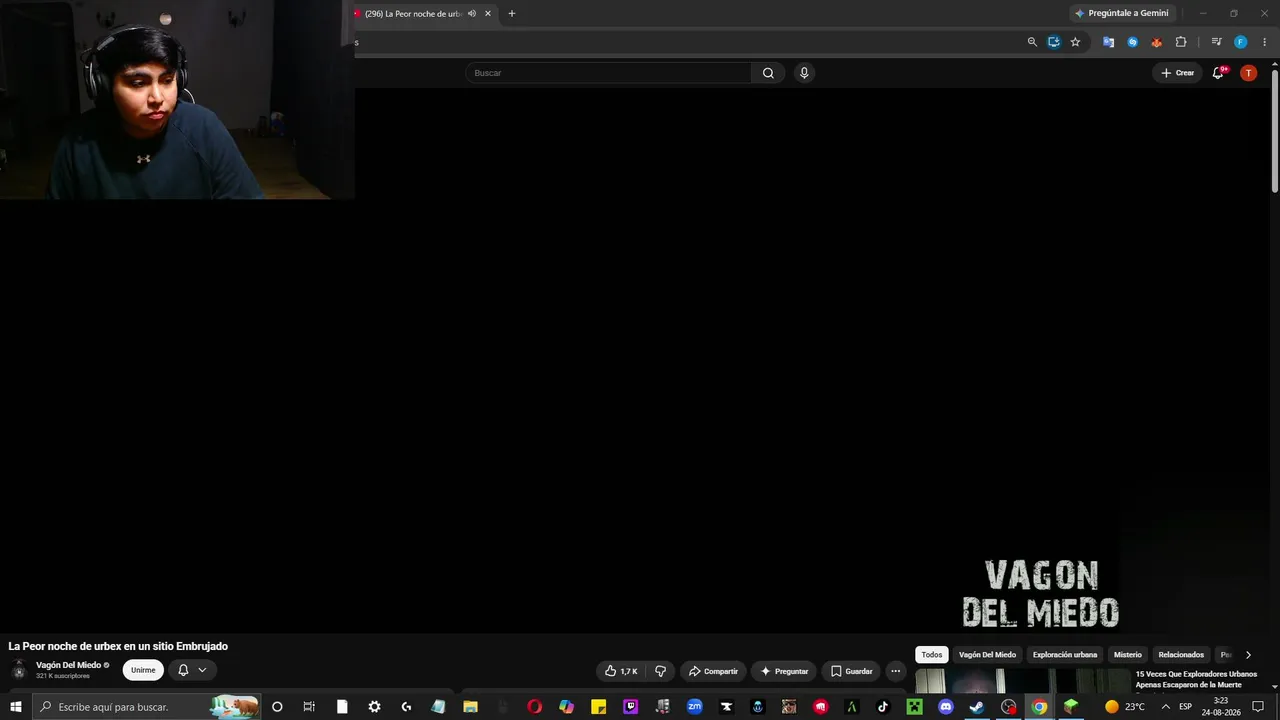Image resolution: width=1280 pixels, height=720 pixels.
Task: Open Chrome three-dot menu
Action: (x=1264, y=42)
